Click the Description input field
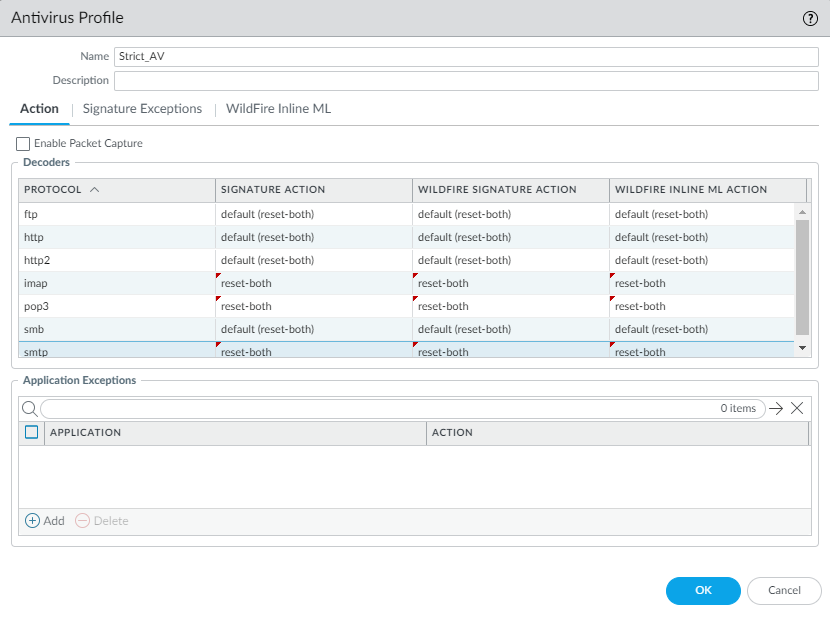Screen dimensions: 830x618 [x=466, y=81]
